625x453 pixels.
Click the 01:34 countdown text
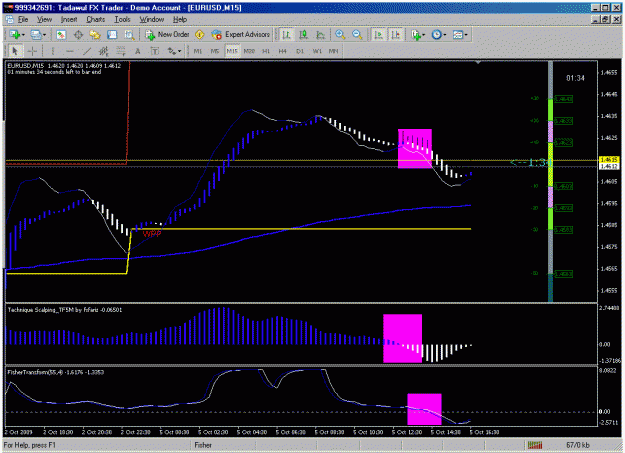point(575,78)
